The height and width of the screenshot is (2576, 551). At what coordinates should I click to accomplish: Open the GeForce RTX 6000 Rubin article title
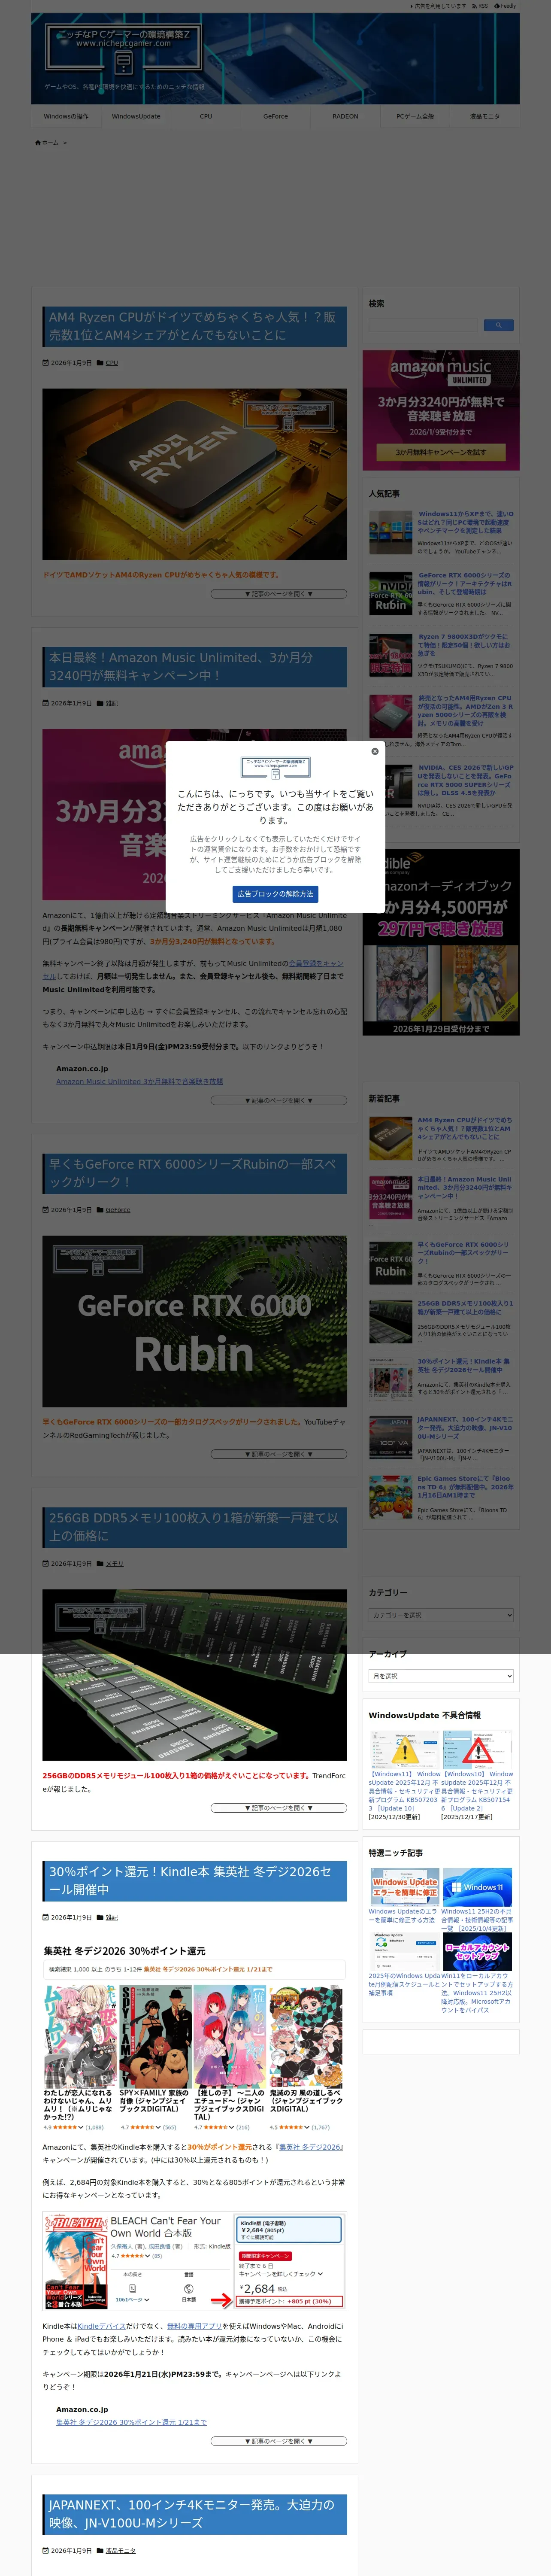click(194, 1173)
